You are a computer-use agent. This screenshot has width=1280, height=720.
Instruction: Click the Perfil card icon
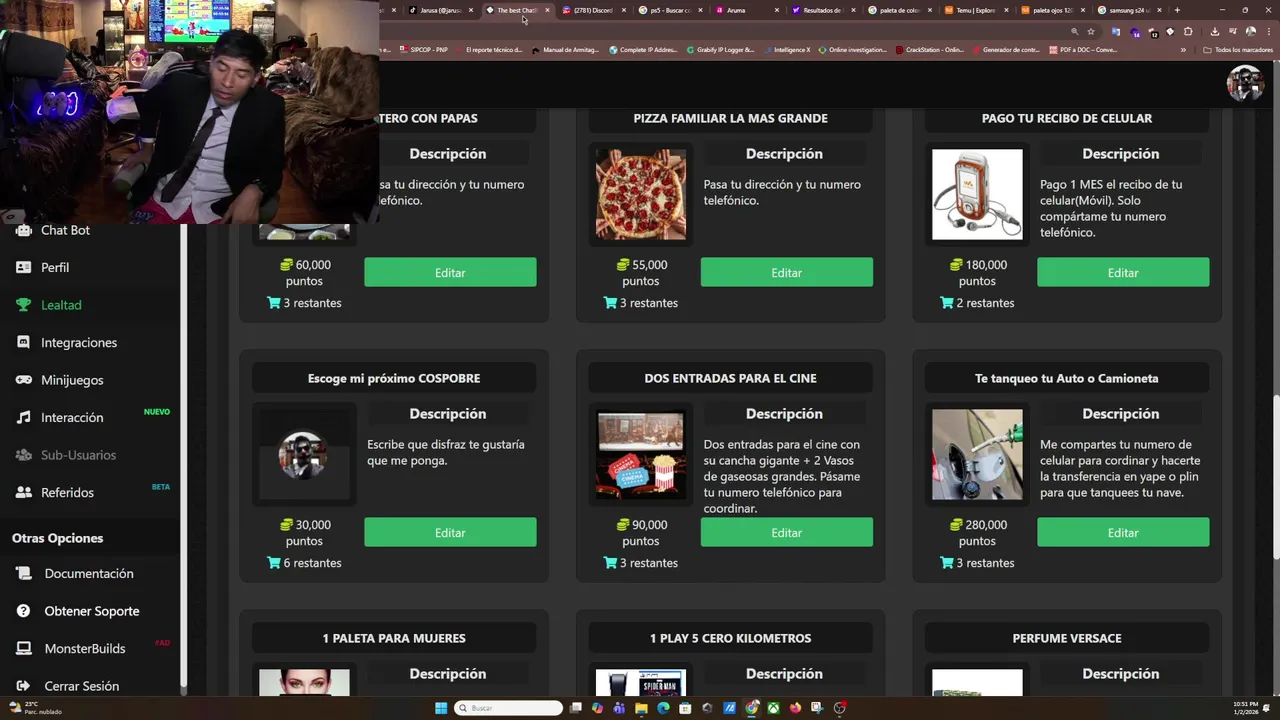point(23,267)
